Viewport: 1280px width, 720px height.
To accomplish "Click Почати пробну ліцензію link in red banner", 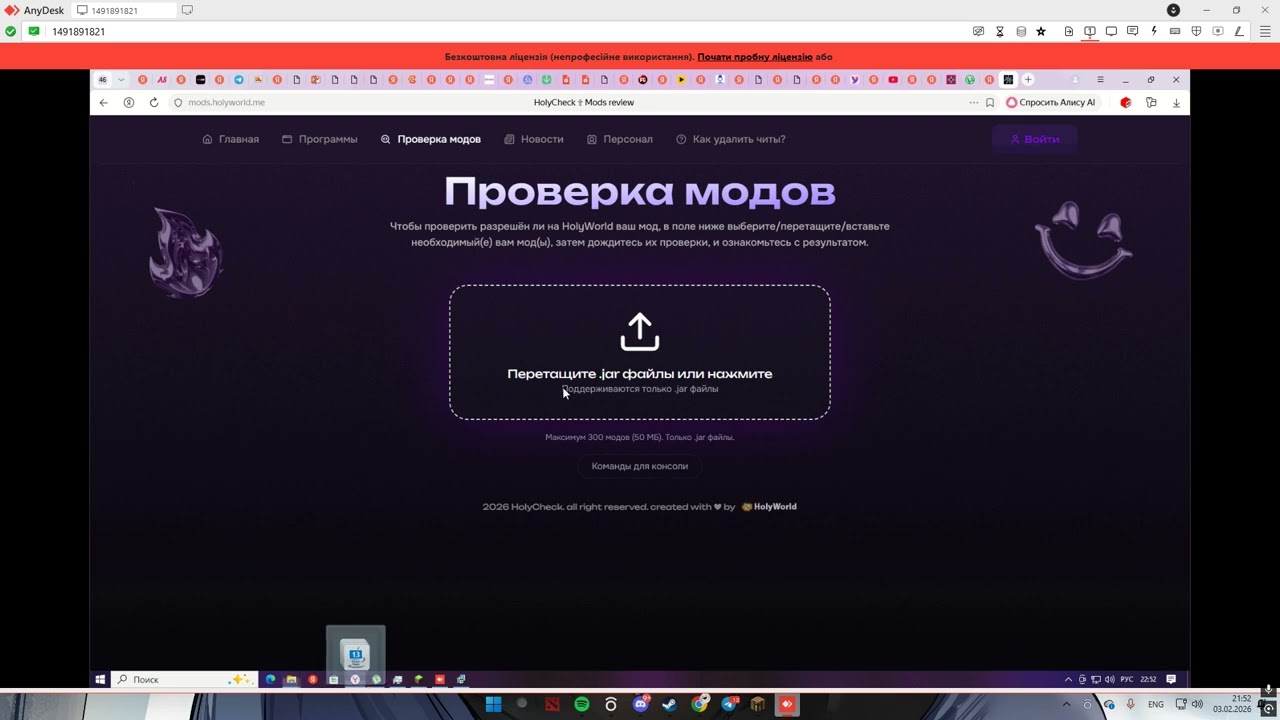I will [755, 57].
